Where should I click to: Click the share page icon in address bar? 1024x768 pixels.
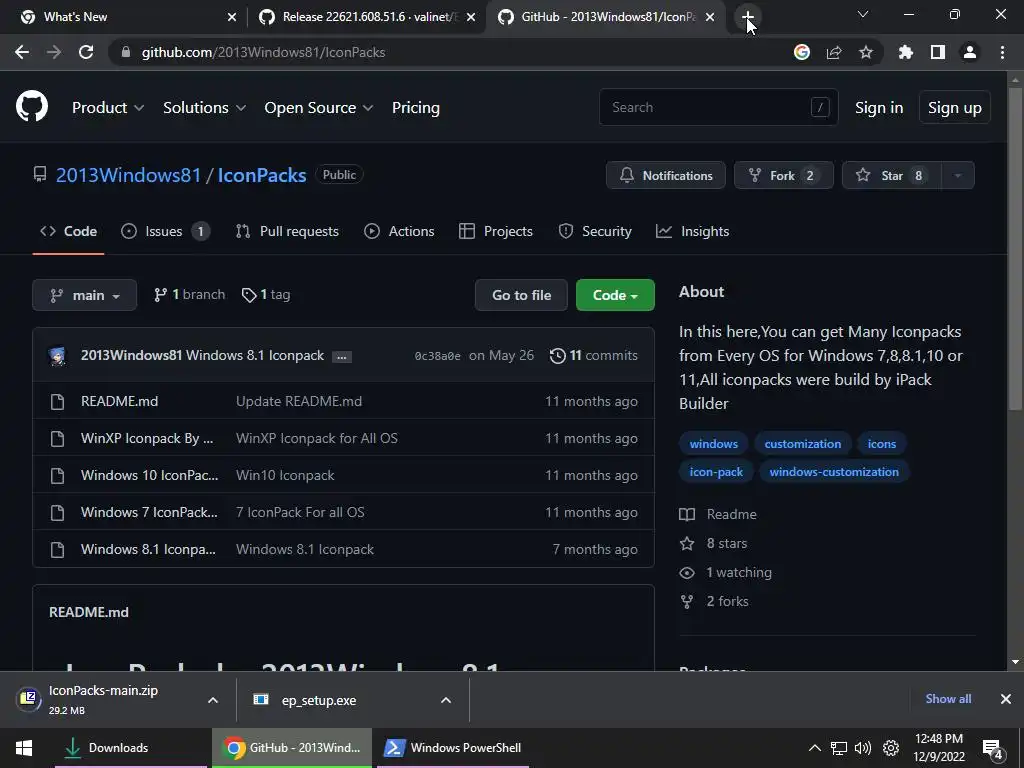coord(834,52)
